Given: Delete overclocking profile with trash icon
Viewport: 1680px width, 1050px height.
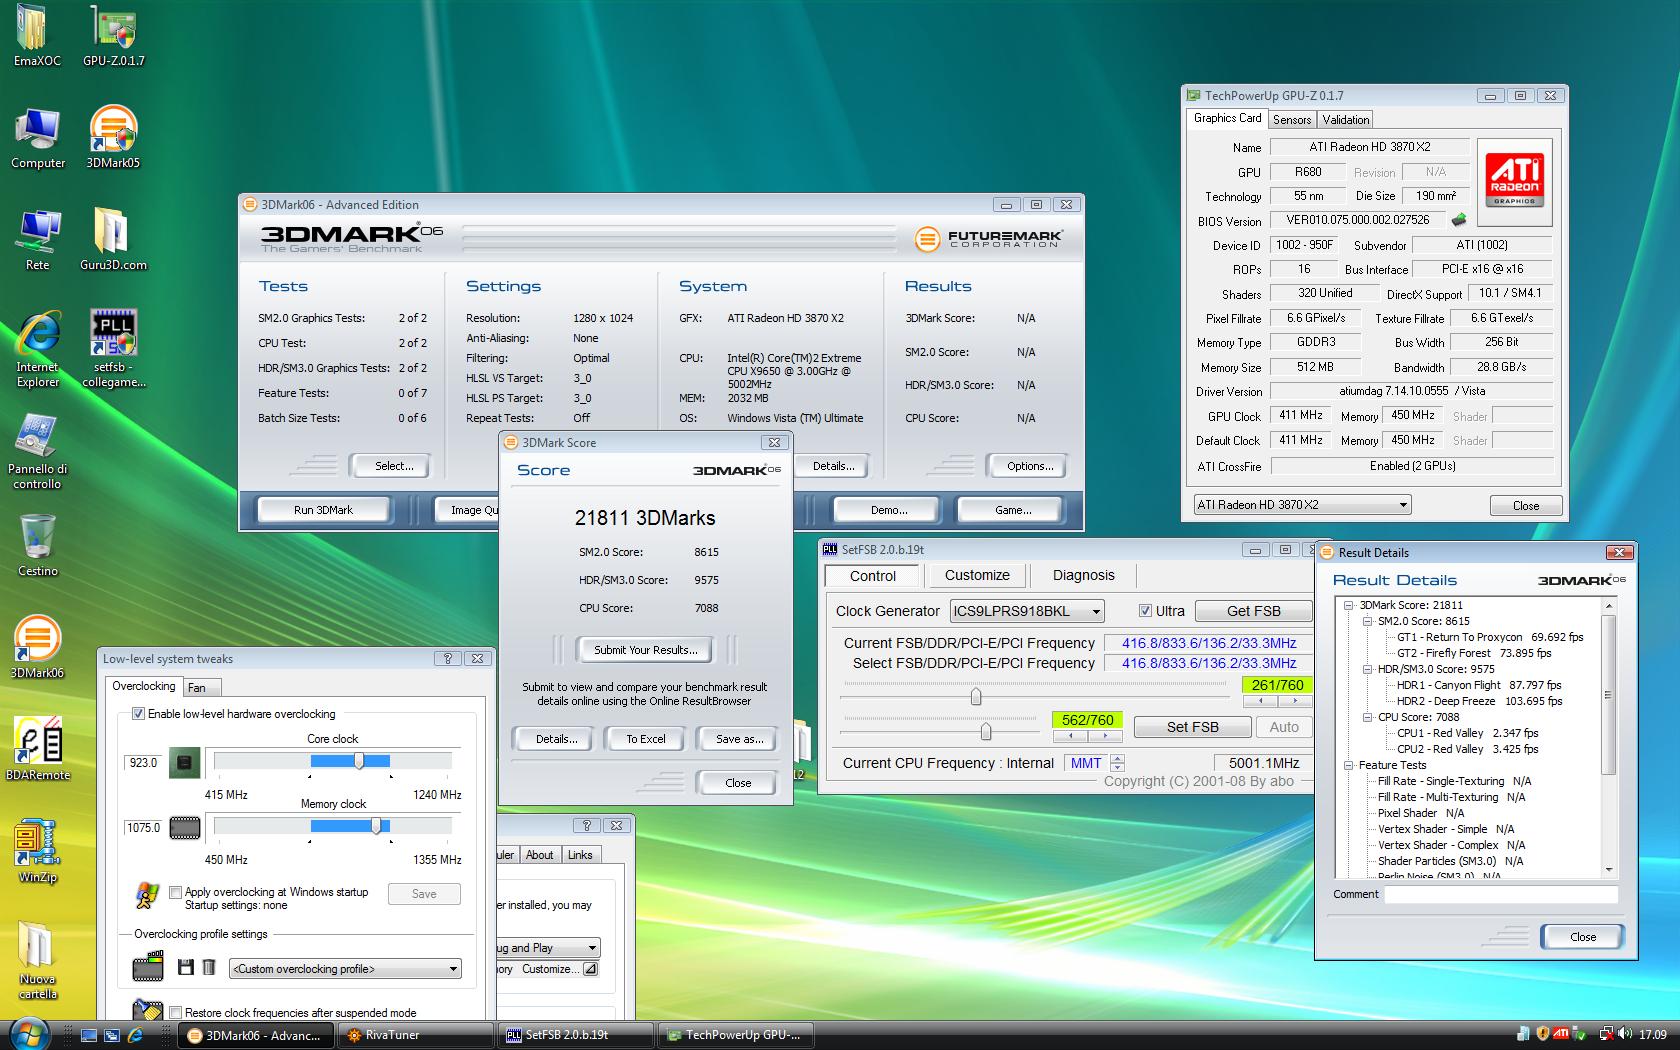Looking at the screenshot, I should coord(209,967).
